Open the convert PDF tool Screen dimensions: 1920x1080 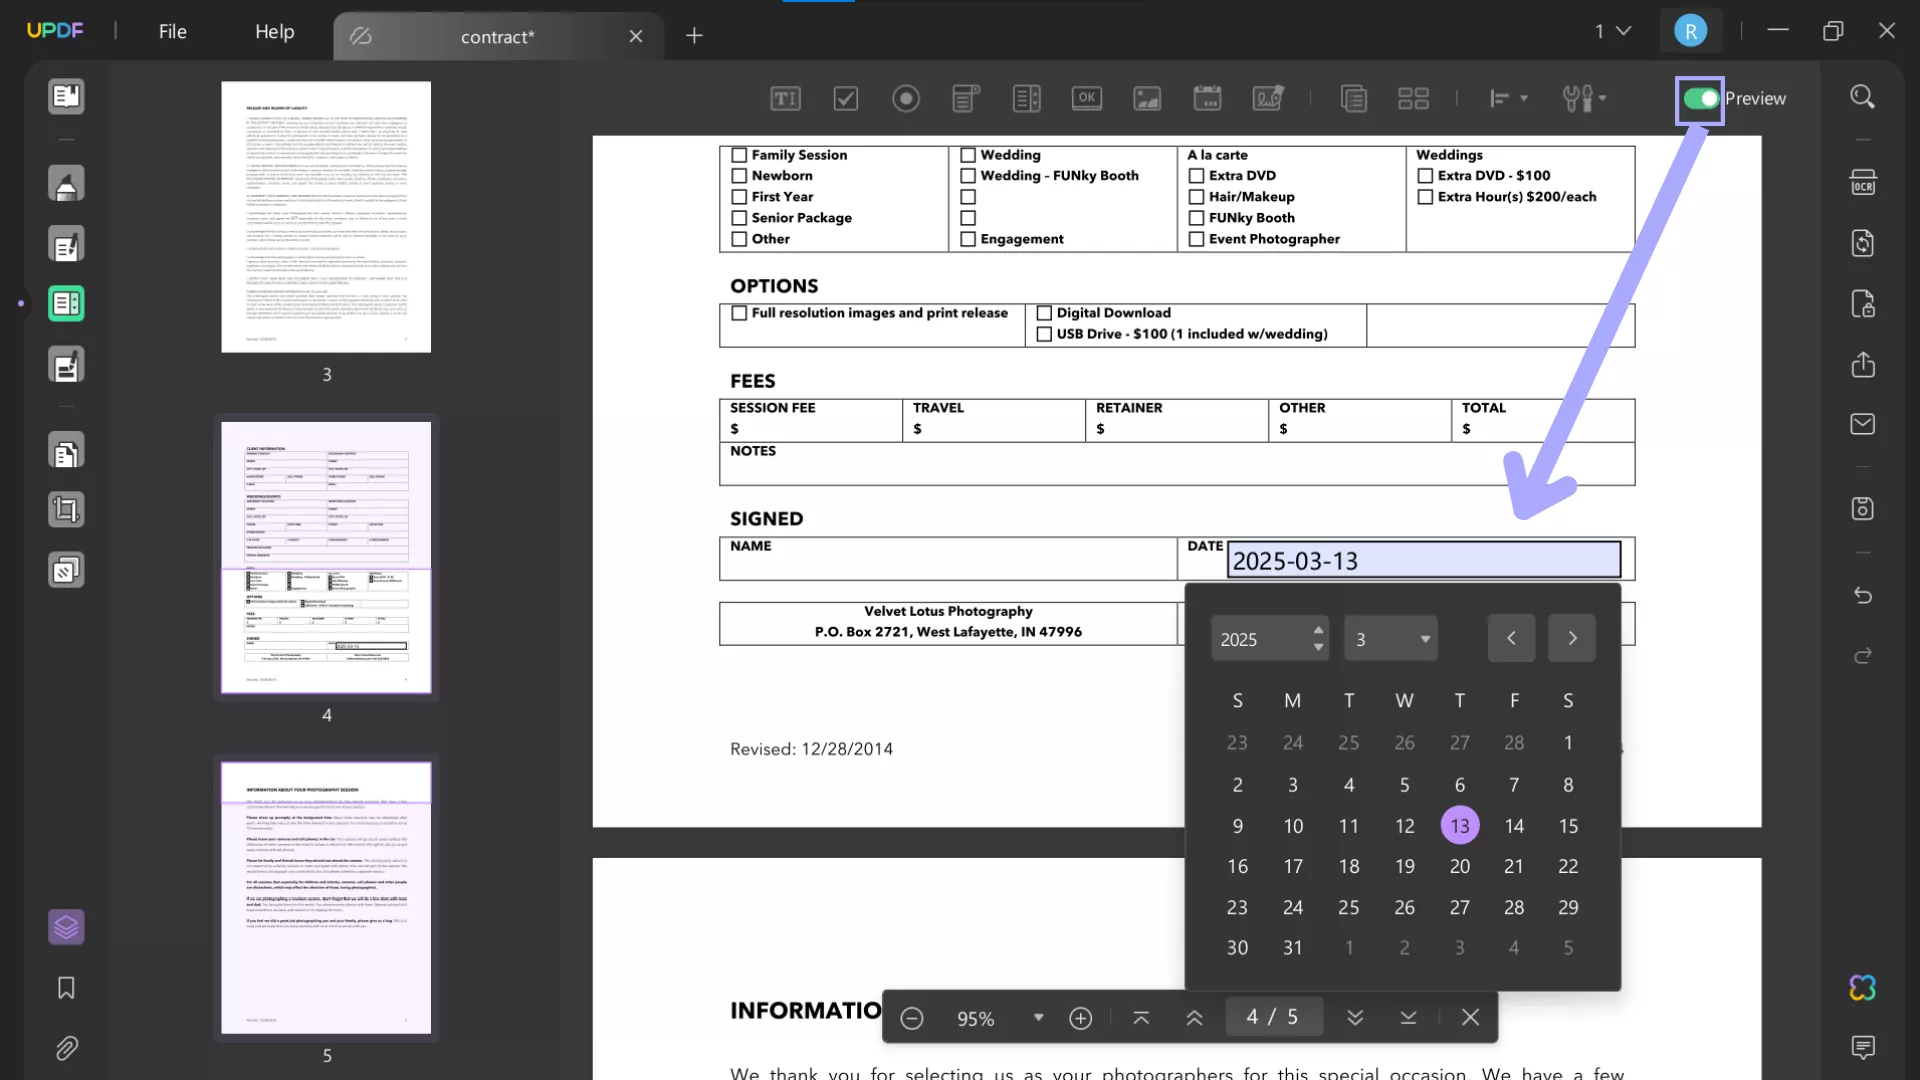click(x=1863, y=243)
